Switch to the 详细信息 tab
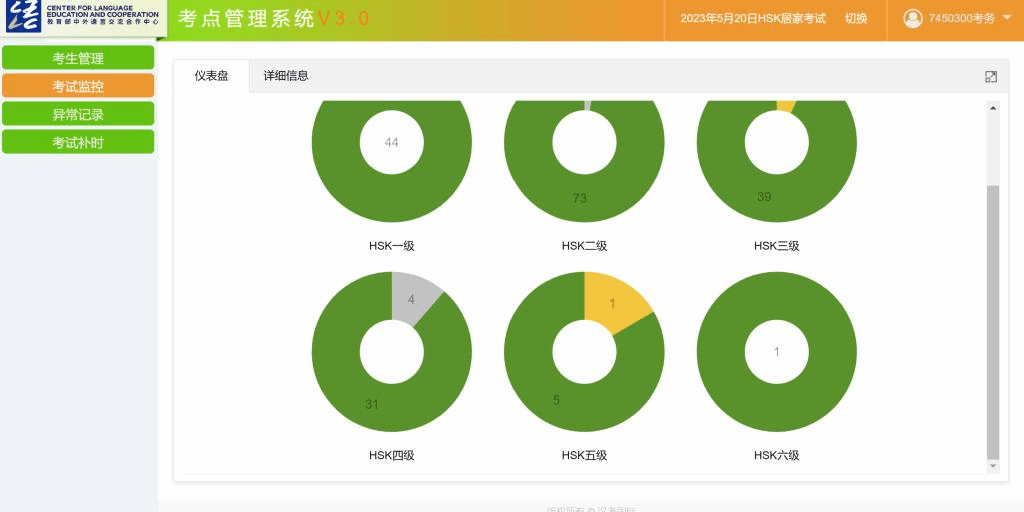 [286, 76]
